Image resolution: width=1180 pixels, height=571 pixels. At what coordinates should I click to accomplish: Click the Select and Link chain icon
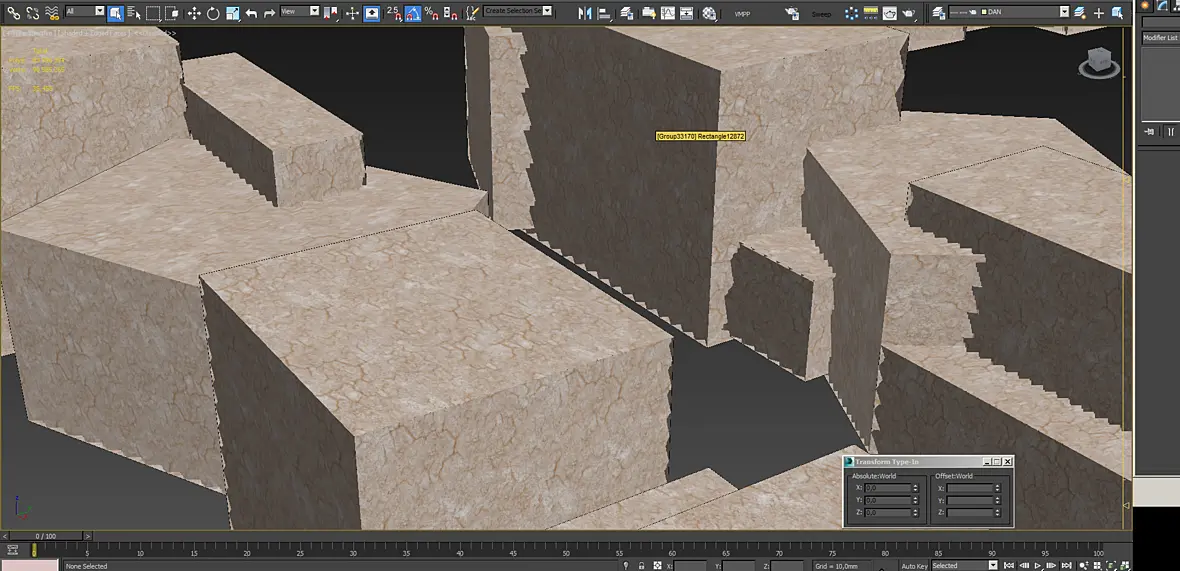[x=13, y=12]
